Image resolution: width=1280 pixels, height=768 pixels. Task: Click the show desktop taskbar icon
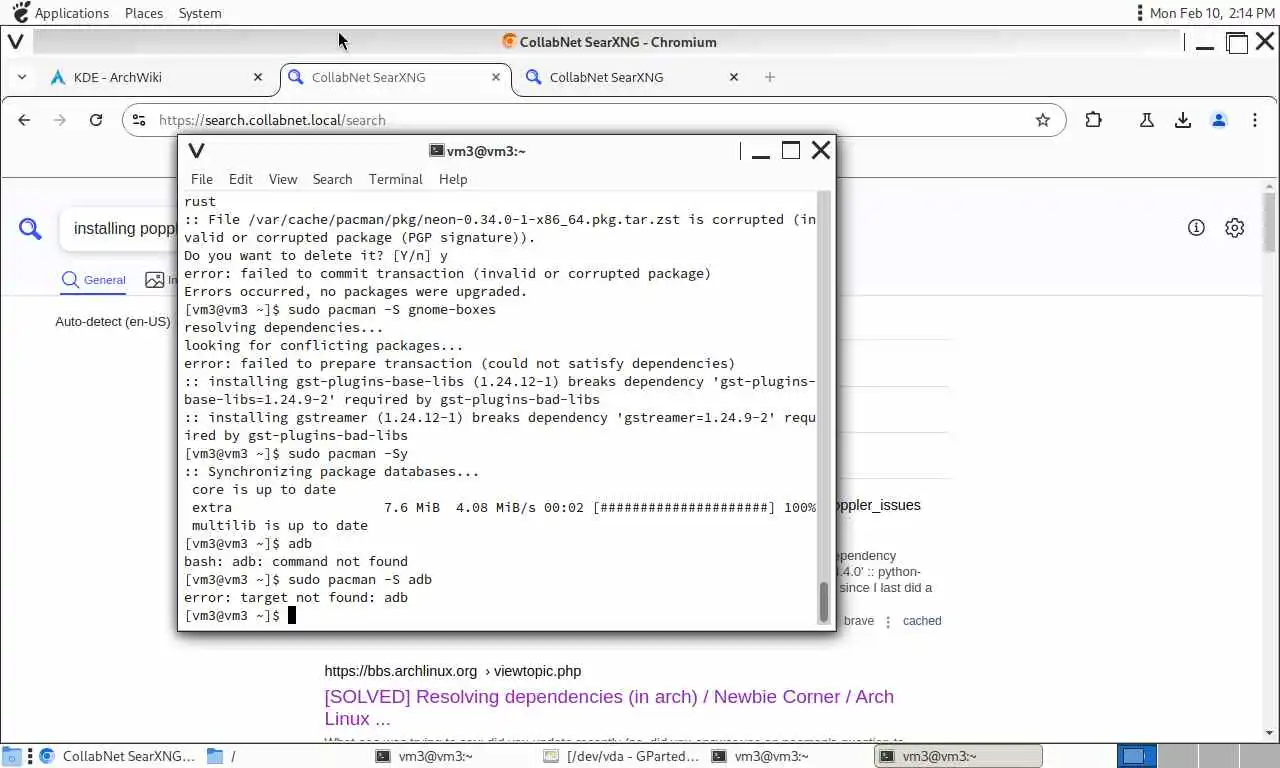11,756
